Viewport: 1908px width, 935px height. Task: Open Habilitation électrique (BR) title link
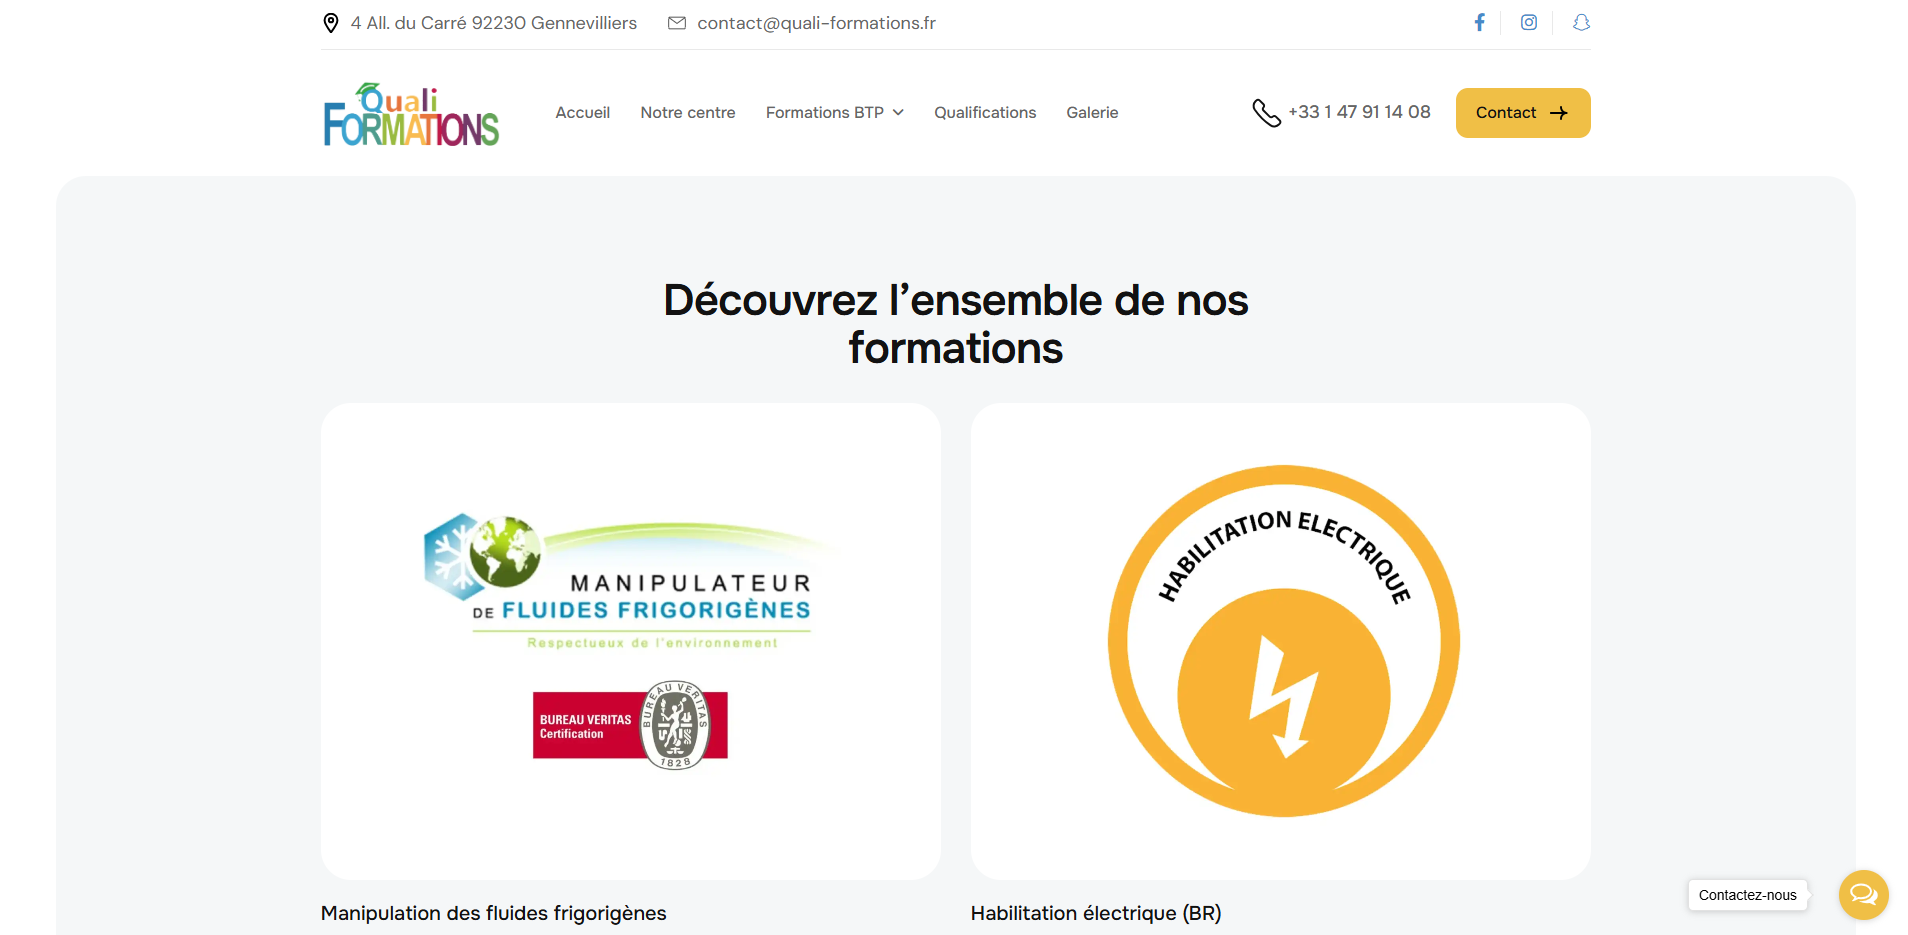(x=1096, y=913)
